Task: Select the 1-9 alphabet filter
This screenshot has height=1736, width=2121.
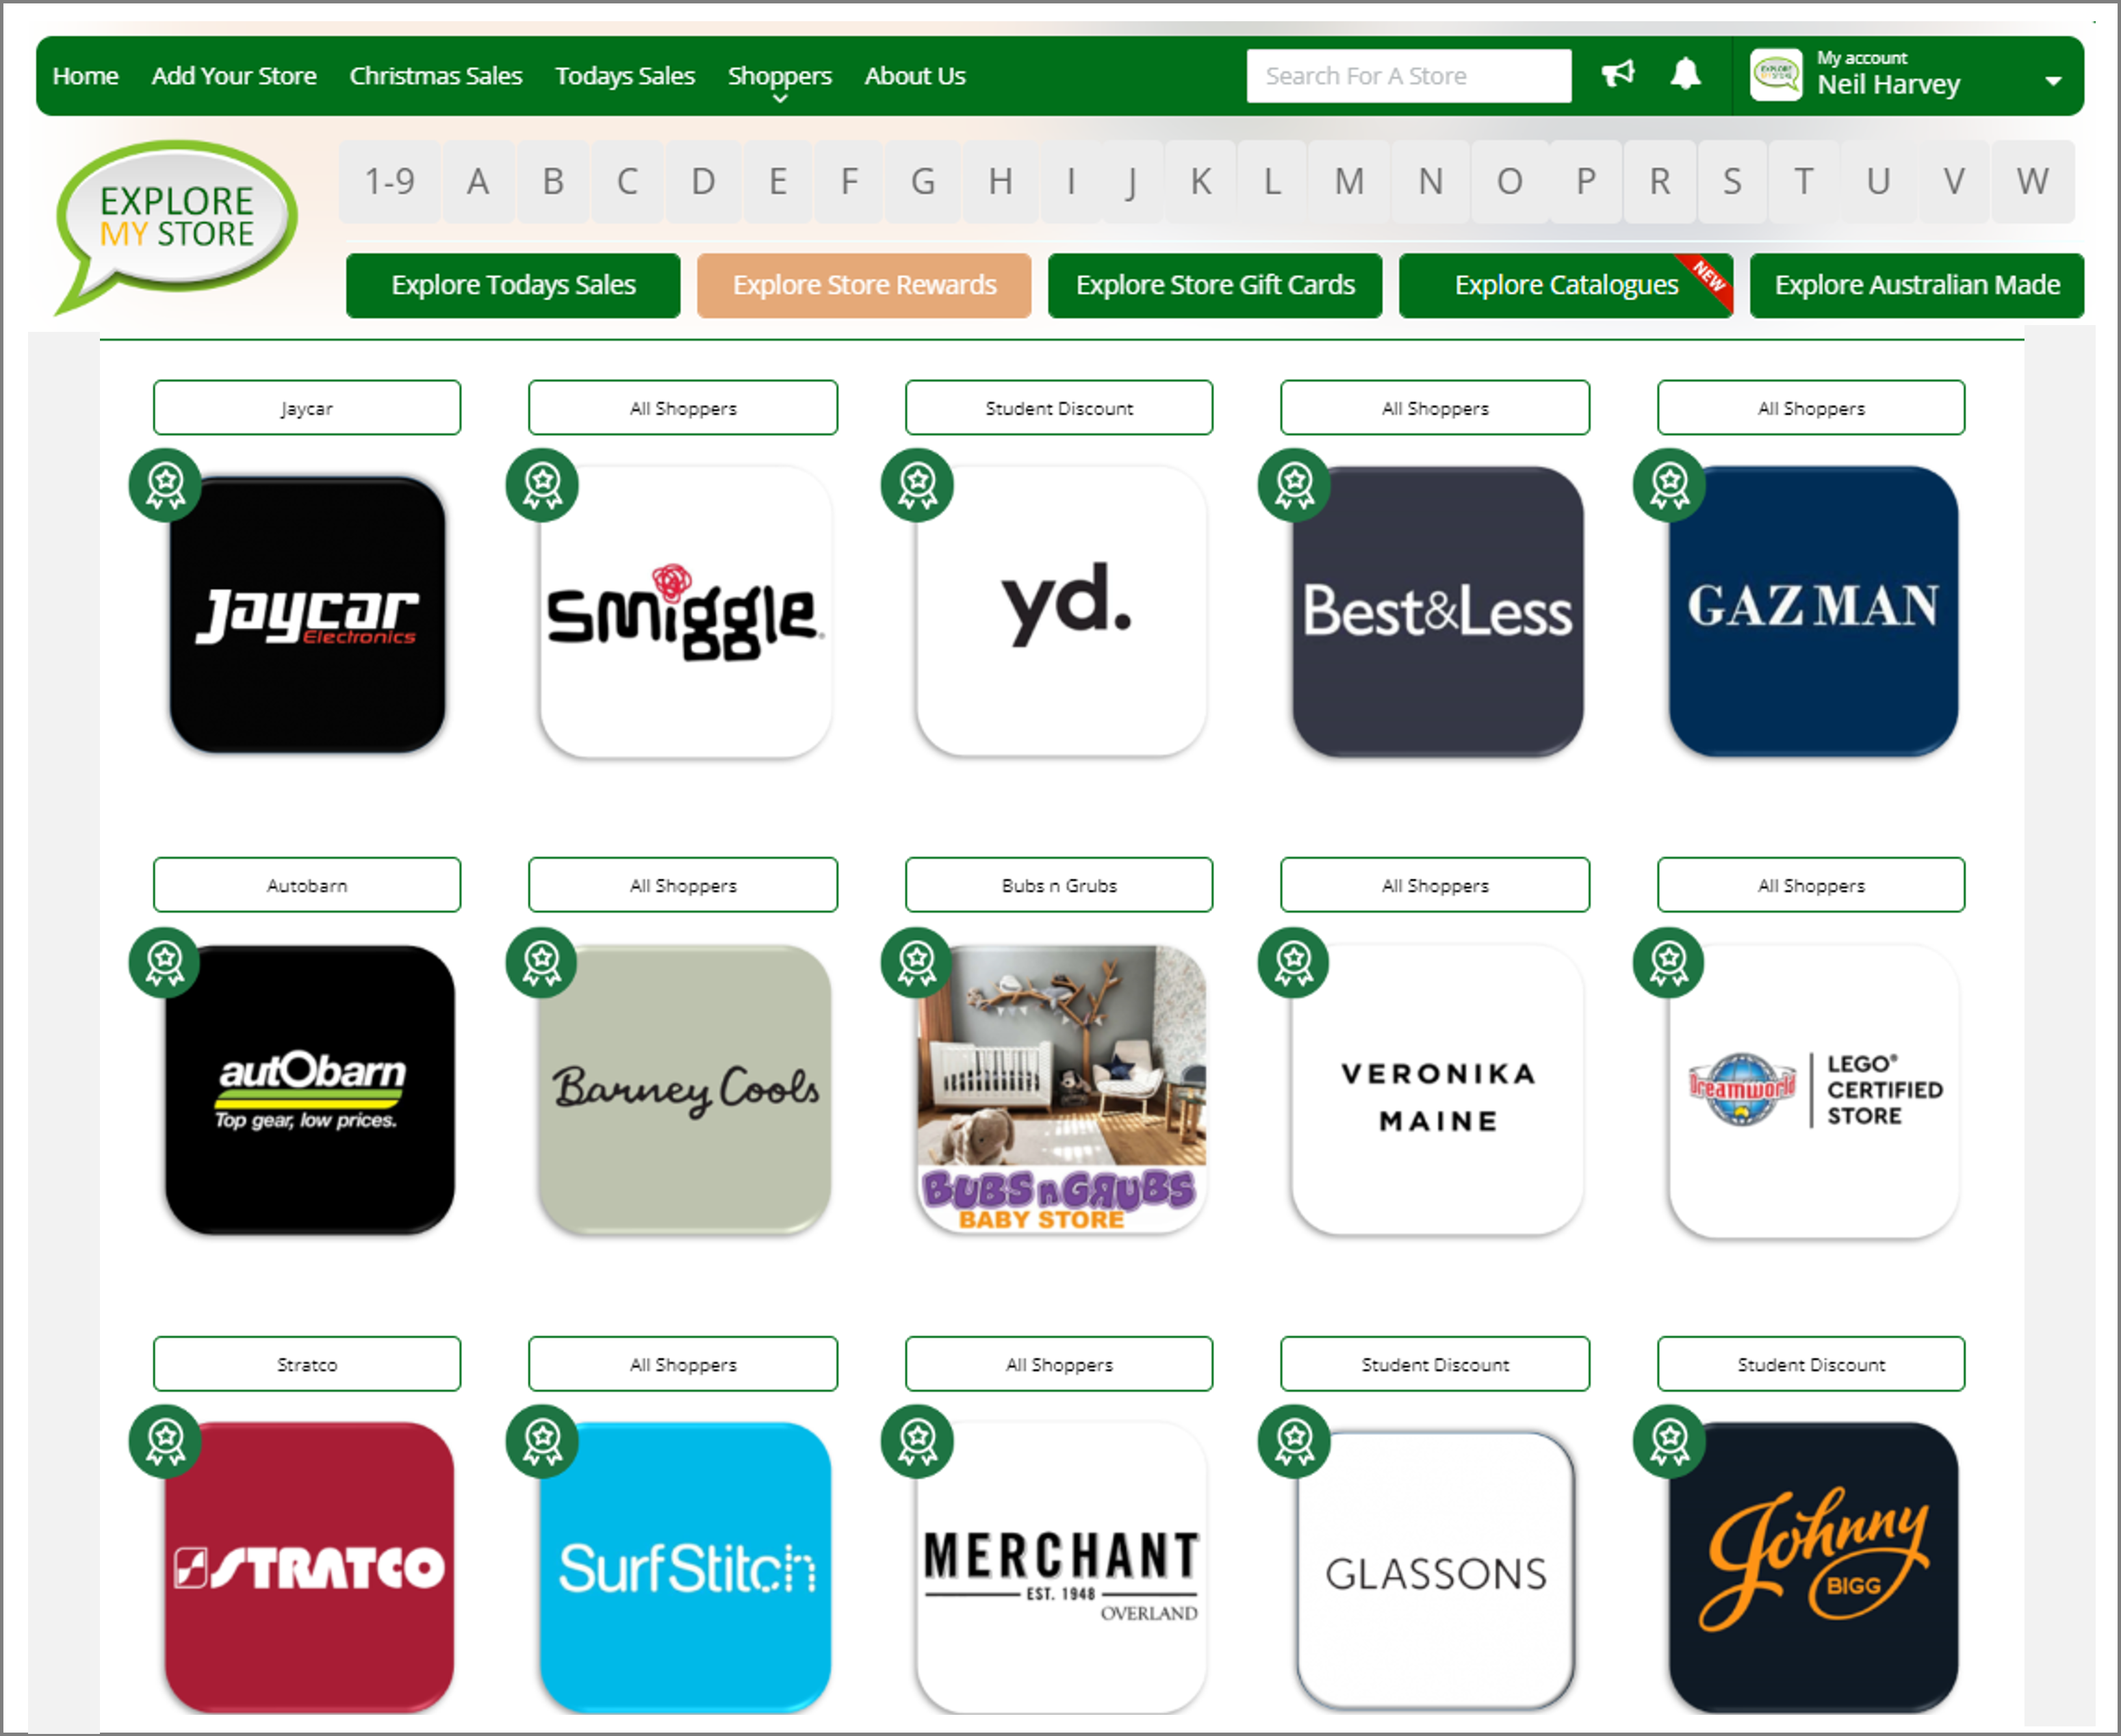Action: click(x=389, y=182)
